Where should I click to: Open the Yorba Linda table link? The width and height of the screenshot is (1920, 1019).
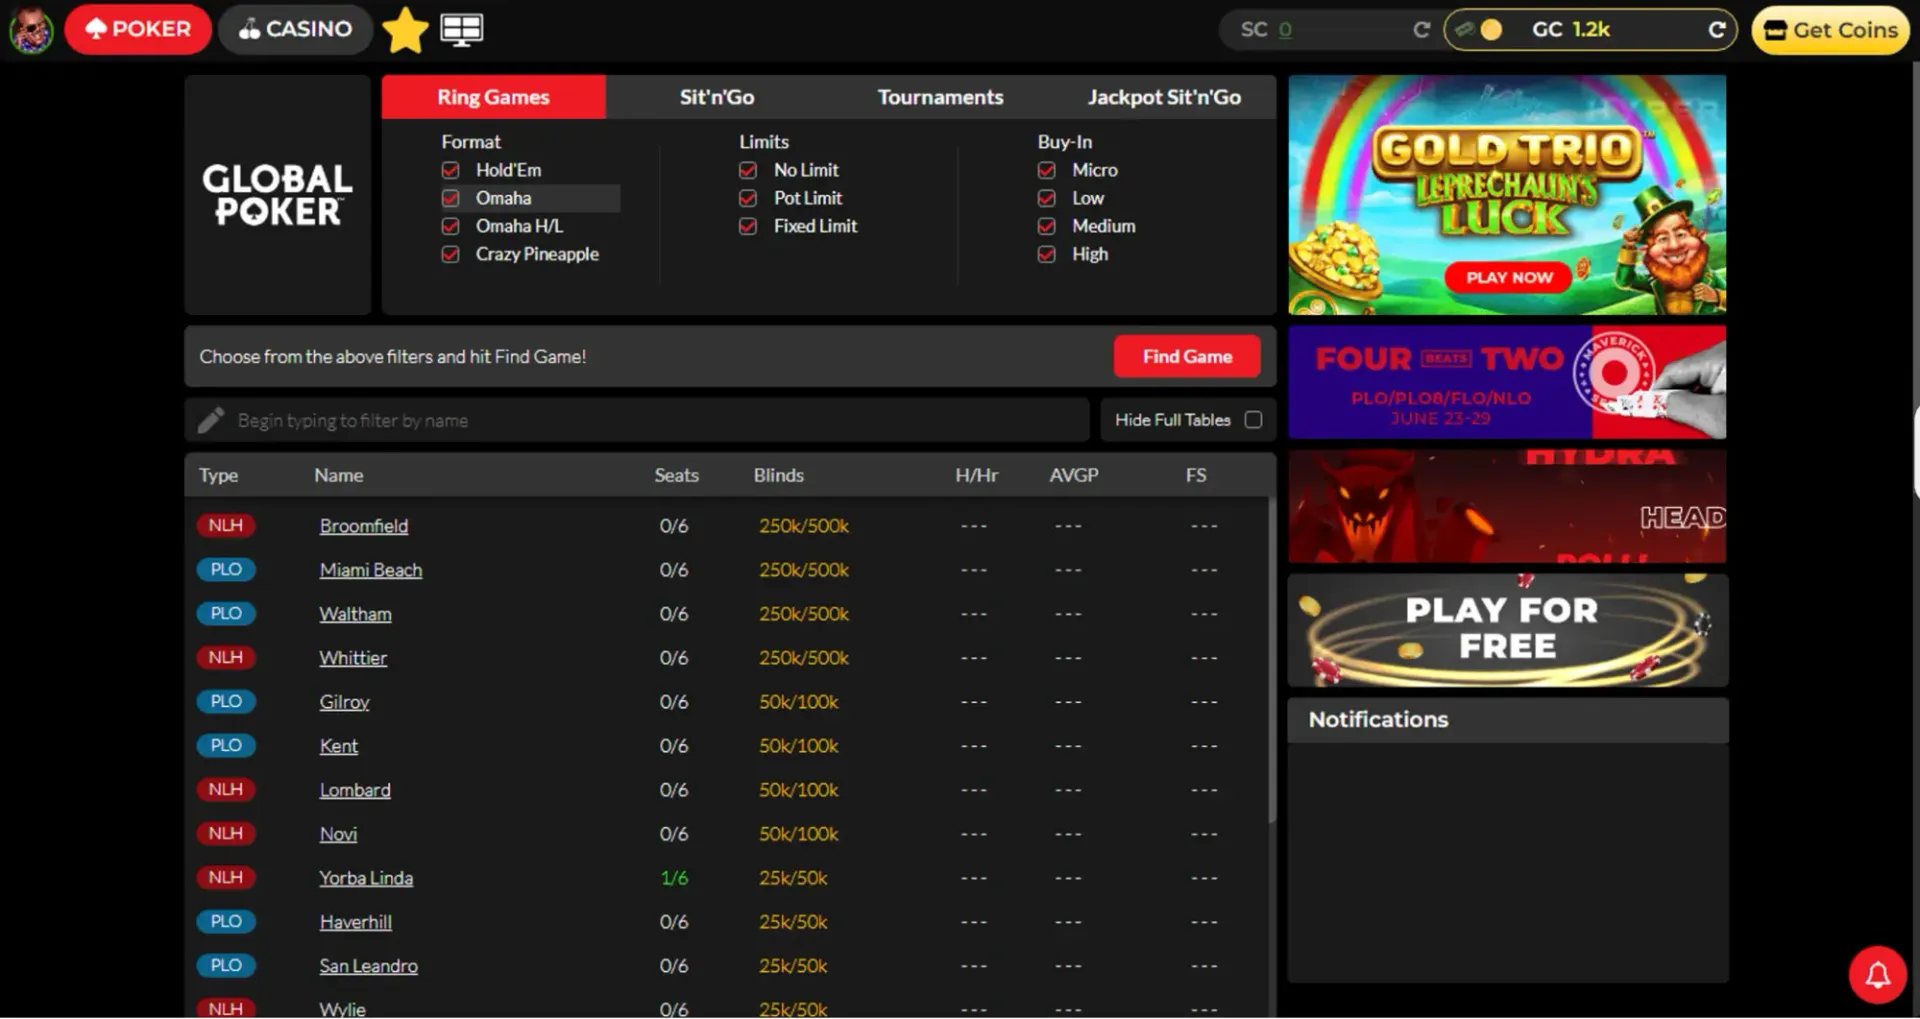point(366,878)
